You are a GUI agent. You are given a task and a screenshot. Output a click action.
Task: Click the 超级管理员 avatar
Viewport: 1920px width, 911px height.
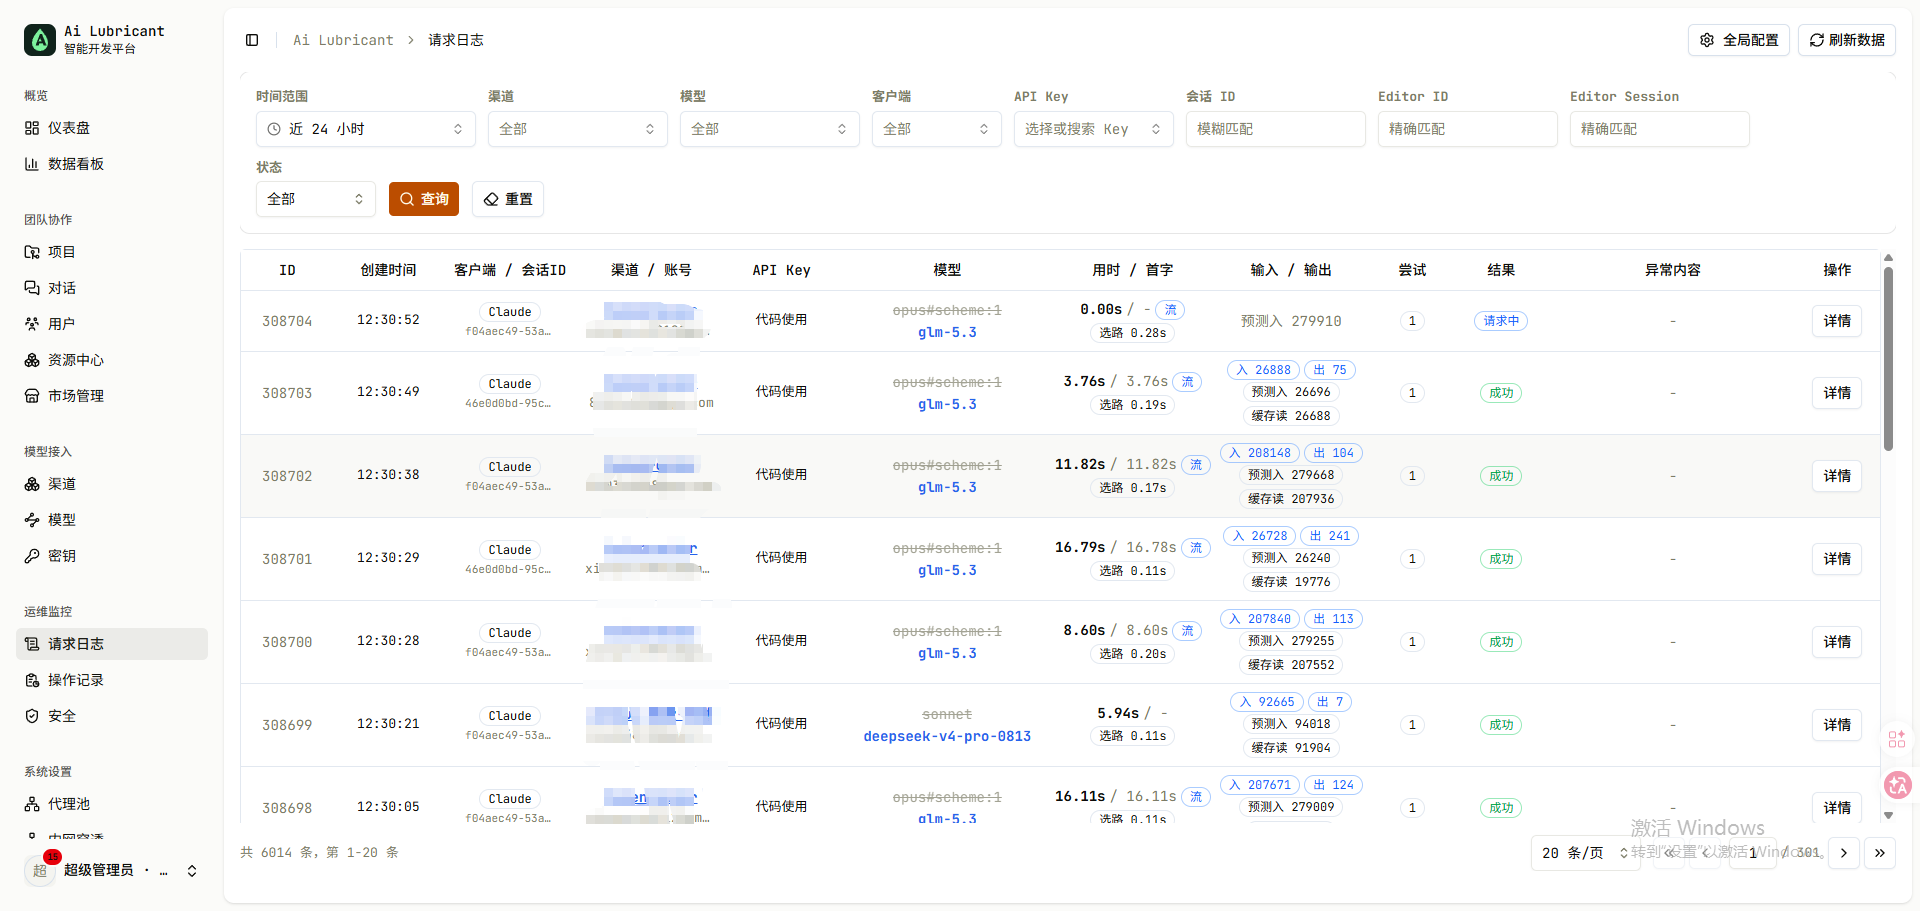pos(40,870)
